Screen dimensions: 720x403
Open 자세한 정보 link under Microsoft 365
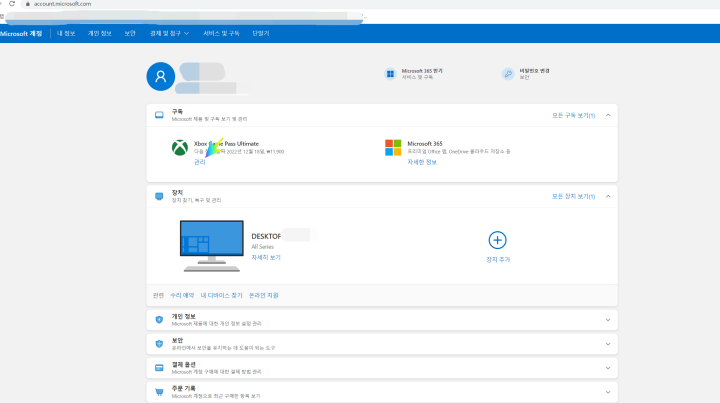[422, 162]
